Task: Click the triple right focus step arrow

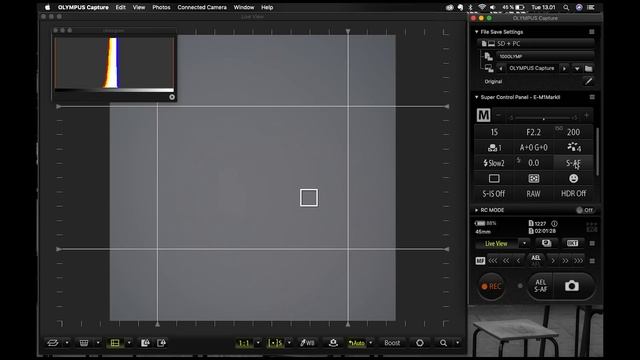Action: (x=579, y=260)
